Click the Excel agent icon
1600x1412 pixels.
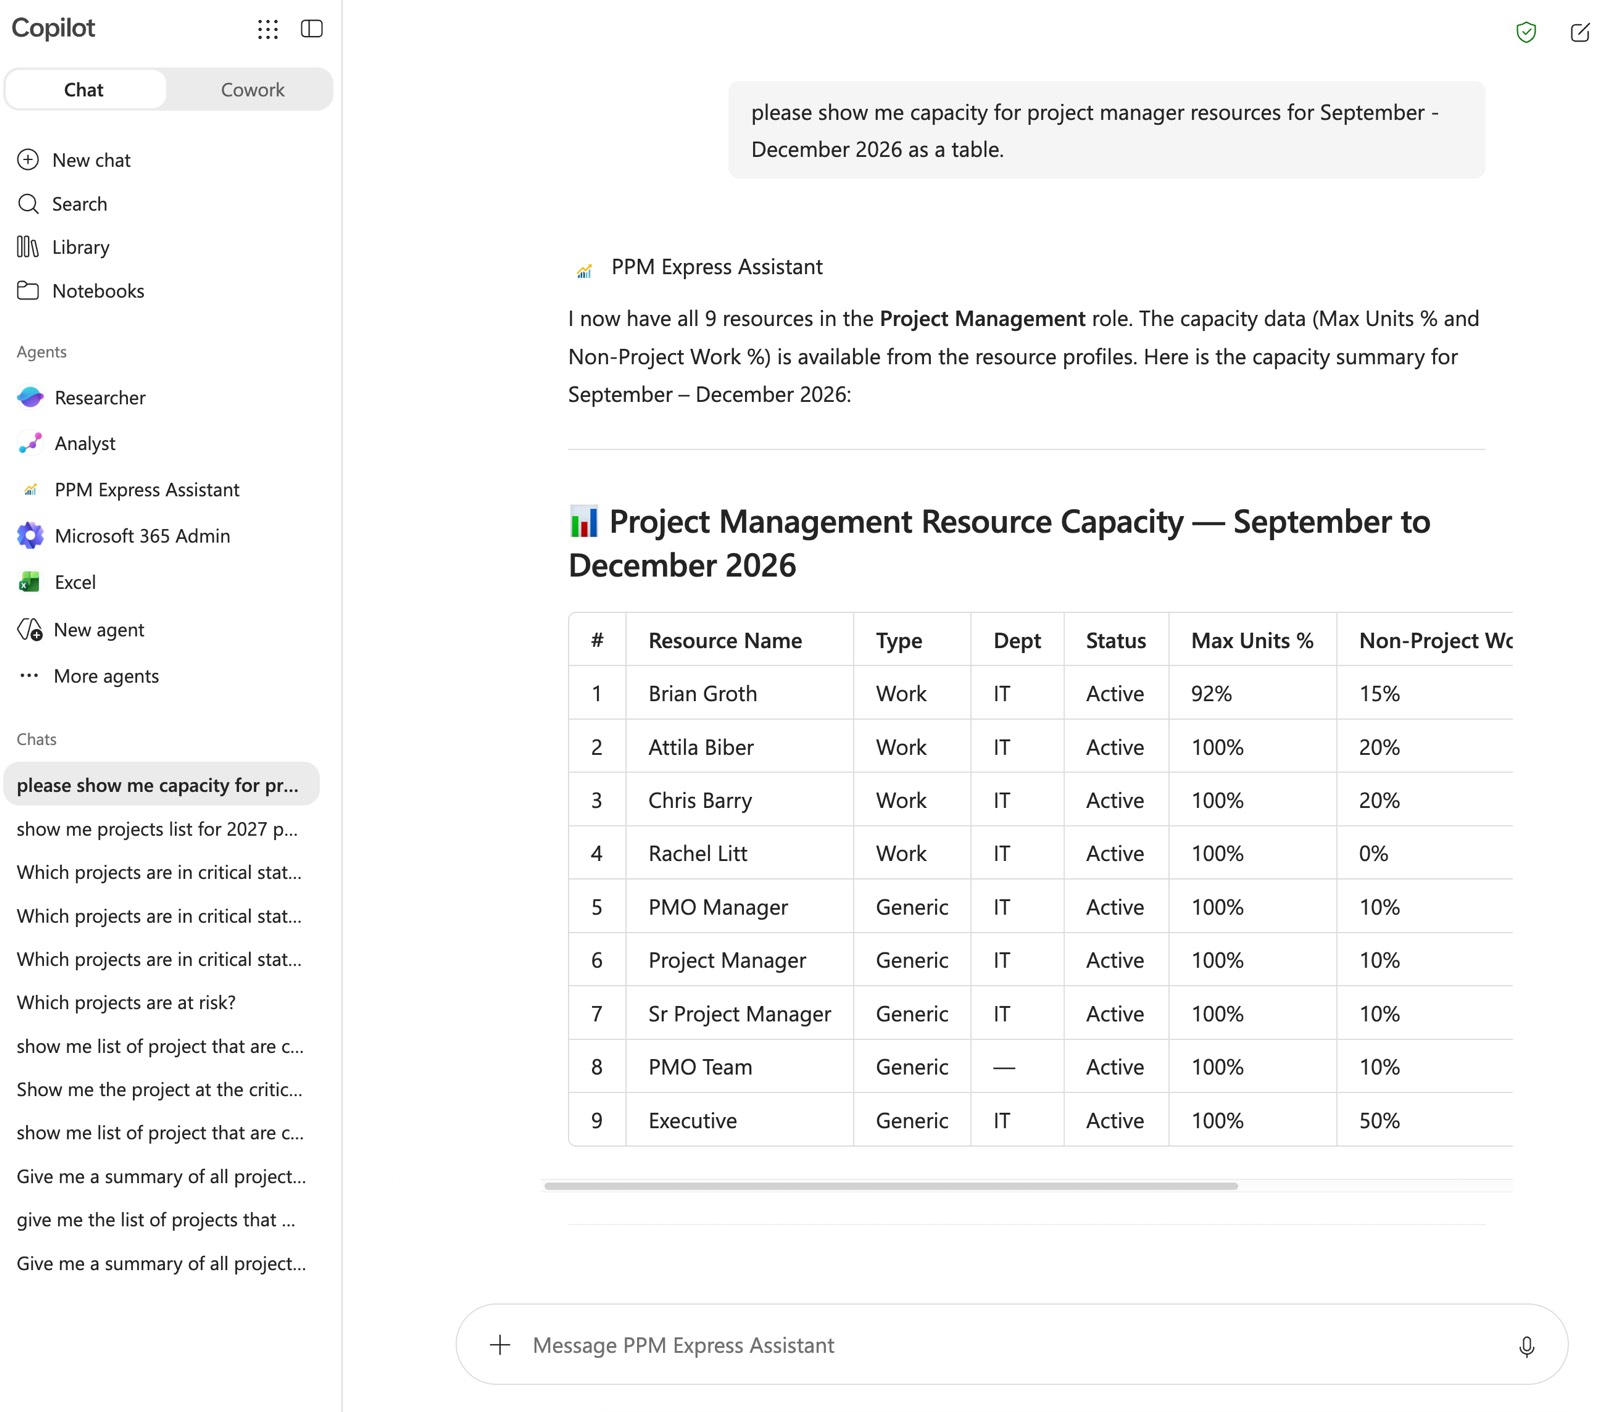point(30,582)
